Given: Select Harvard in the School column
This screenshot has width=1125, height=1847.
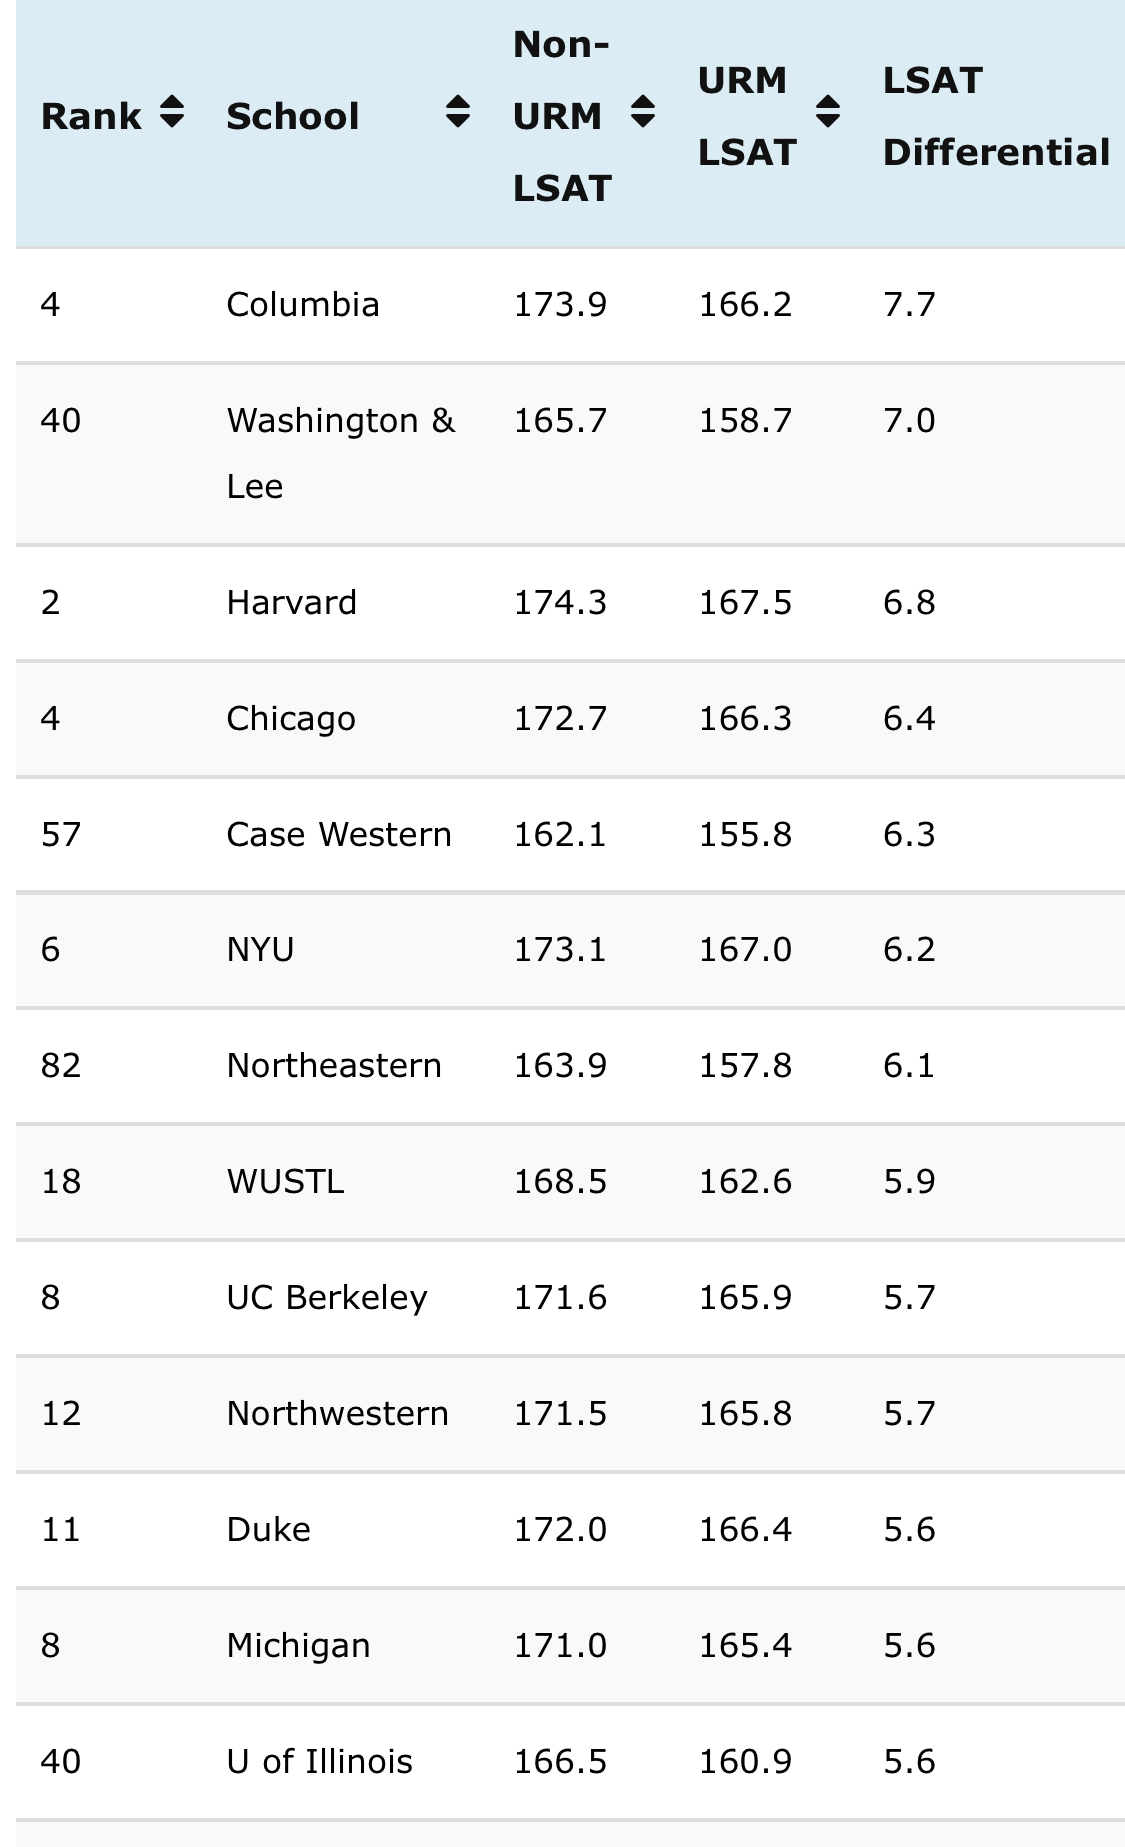Looking at the screenshot, I should tap(291, 603).
